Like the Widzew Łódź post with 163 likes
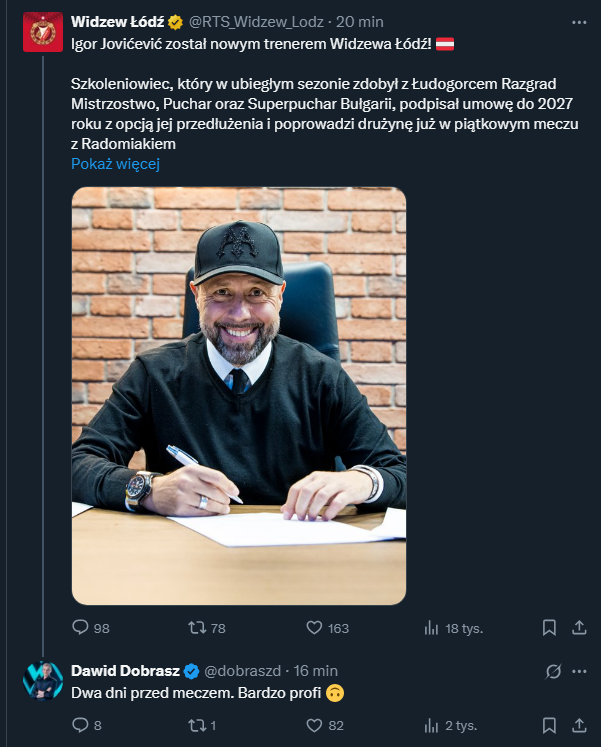Screen dimensions: 601x747 click(x=314, y=628)
